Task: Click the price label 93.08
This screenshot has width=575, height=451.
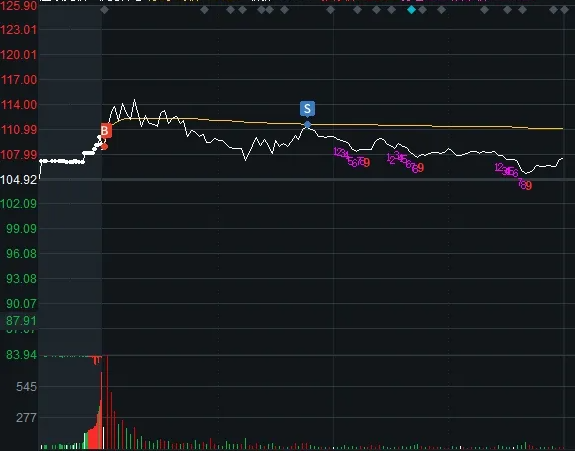Action: pos(22,279)
